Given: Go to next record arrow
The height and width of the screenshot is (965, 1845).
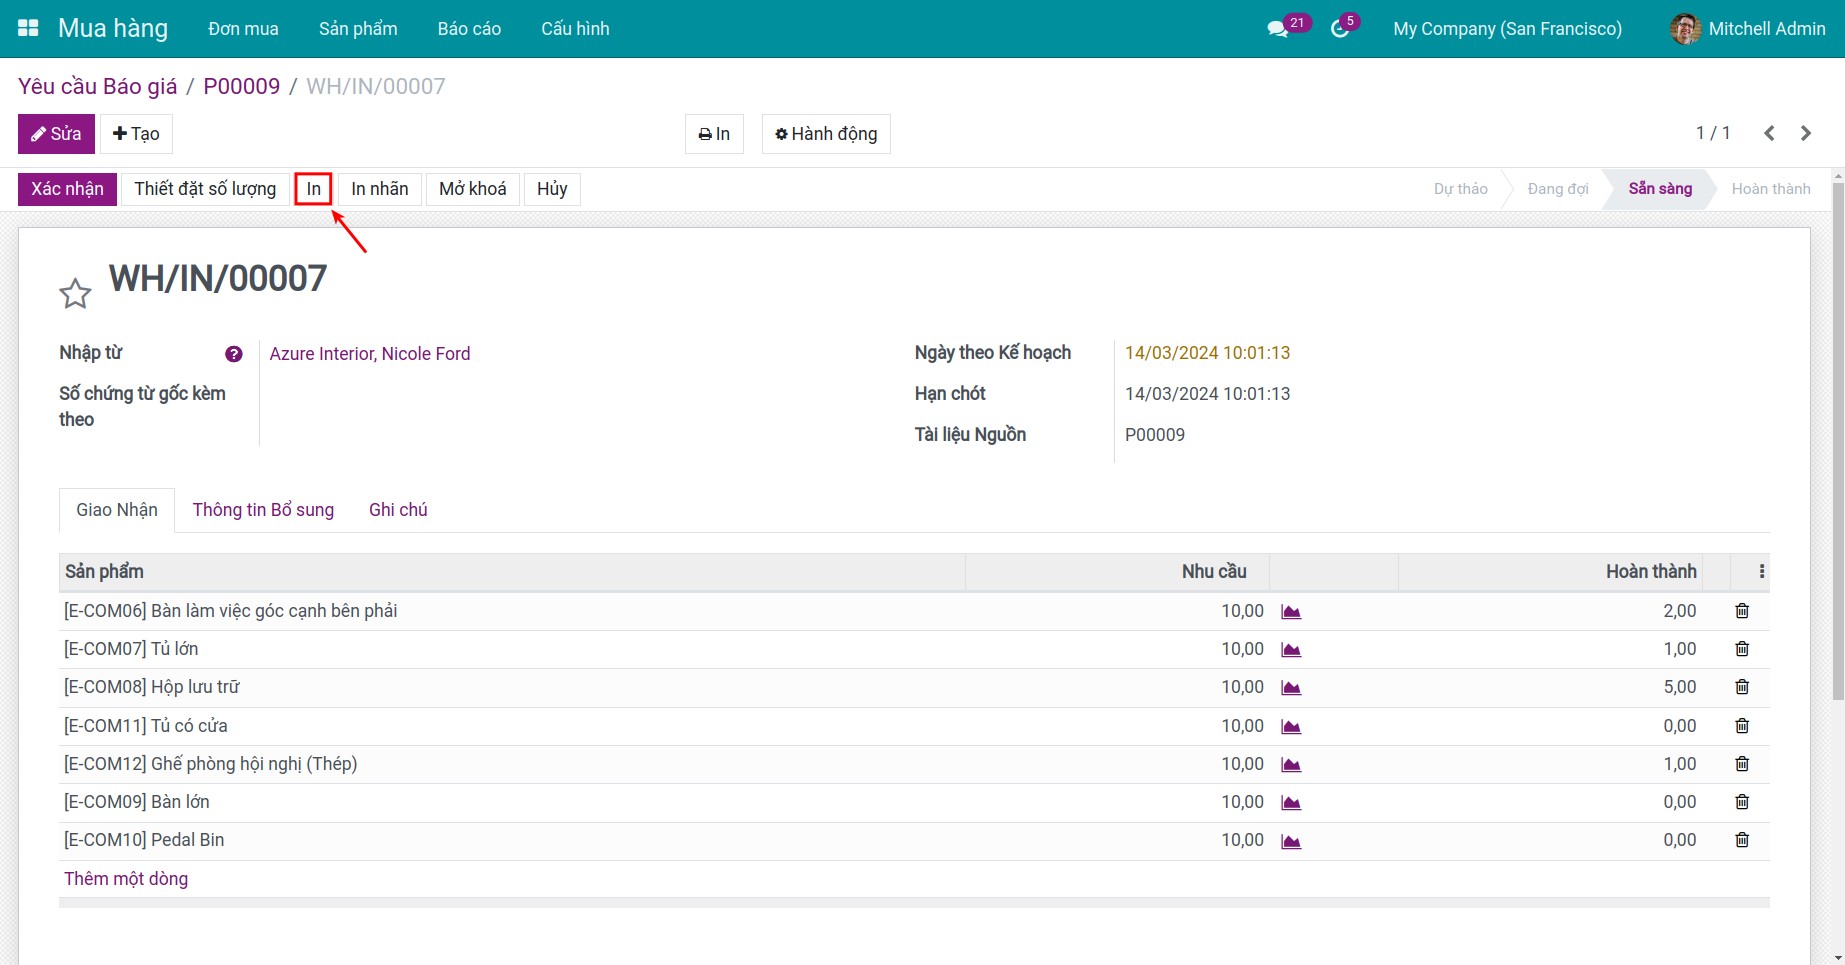Looking at the screenshot, I should coord(1806,133).
